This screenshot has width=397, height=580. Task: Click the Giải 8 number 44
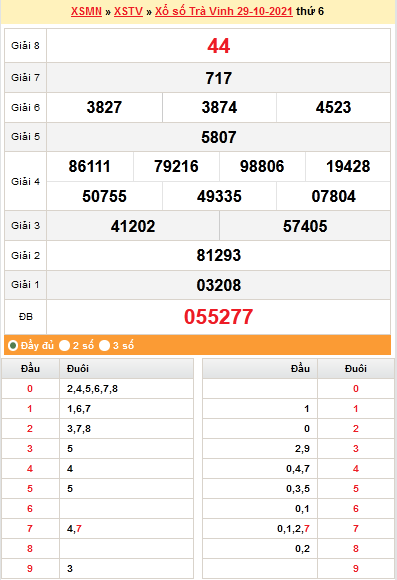pos(218,46)
